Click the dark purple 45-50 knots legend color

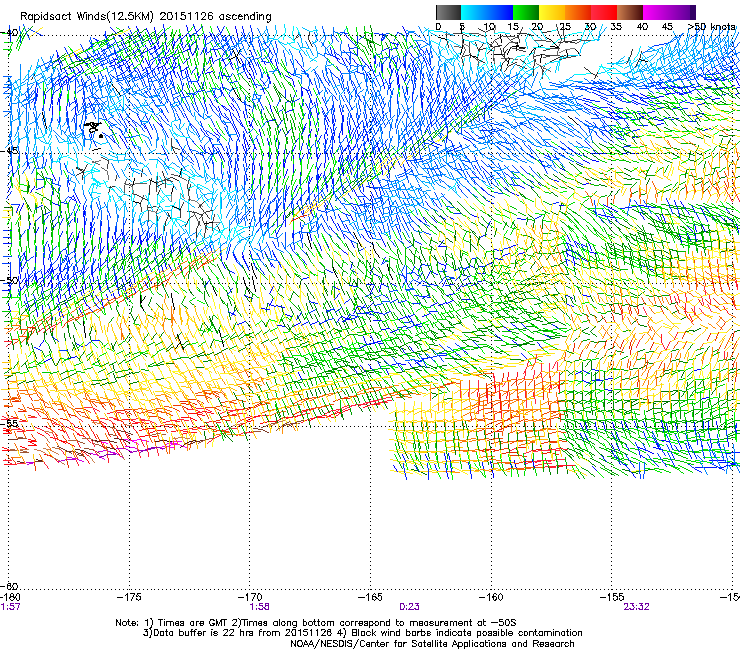[x=682, y=12]
